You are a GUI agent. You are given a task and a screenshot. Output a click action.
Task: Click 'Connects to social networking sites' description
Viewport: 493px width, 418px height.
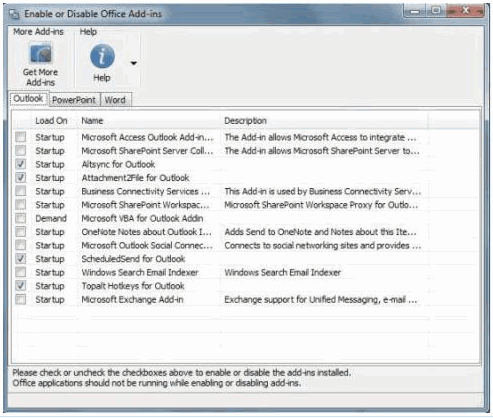pos(323,246)
